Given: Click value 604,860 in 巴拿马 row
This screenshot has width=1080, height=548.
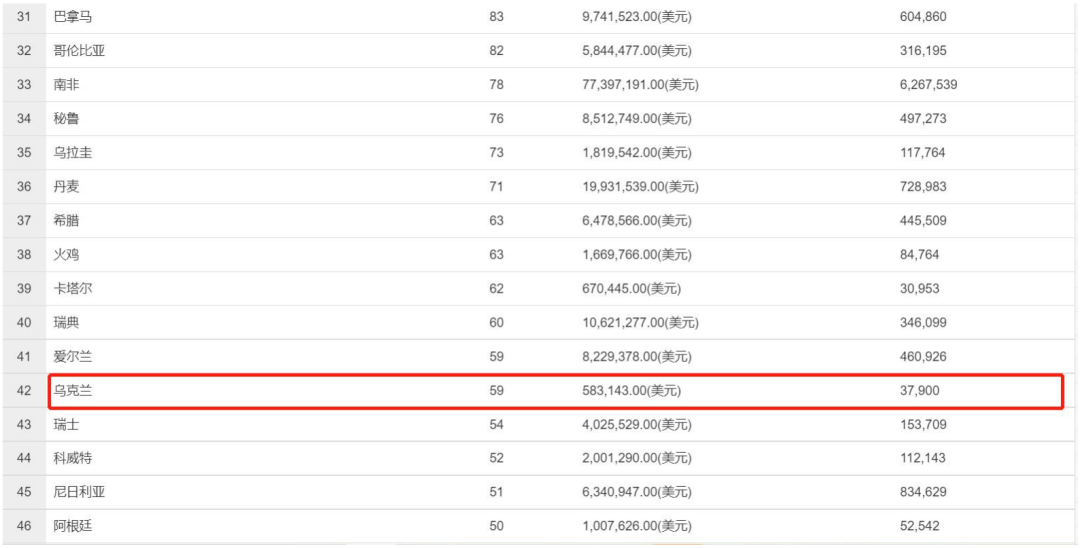Looking at the screenshot, I should pos(923,17).
